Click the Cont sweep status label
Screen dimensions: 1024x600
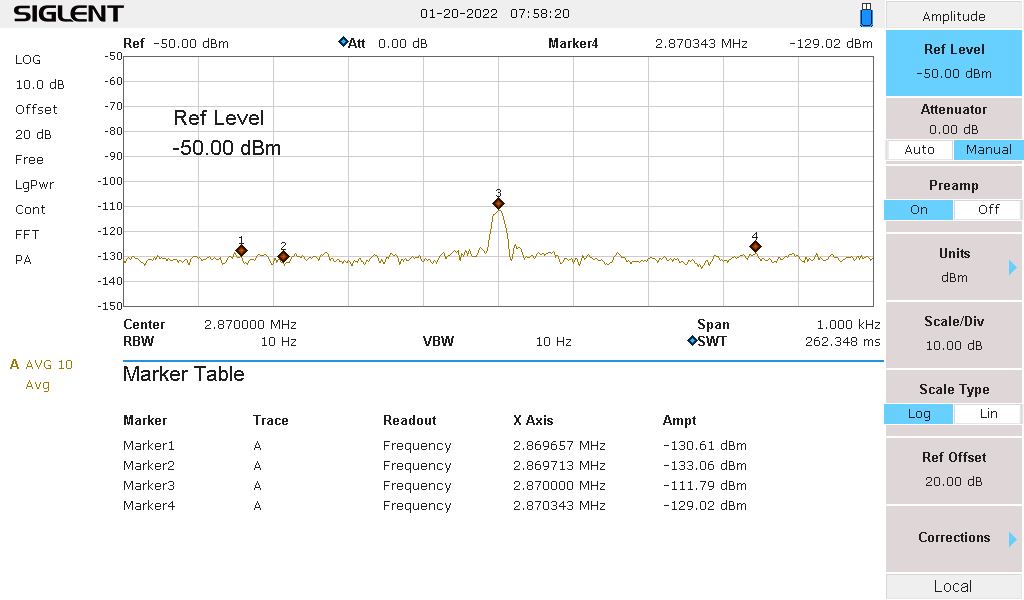pos(30,210)
